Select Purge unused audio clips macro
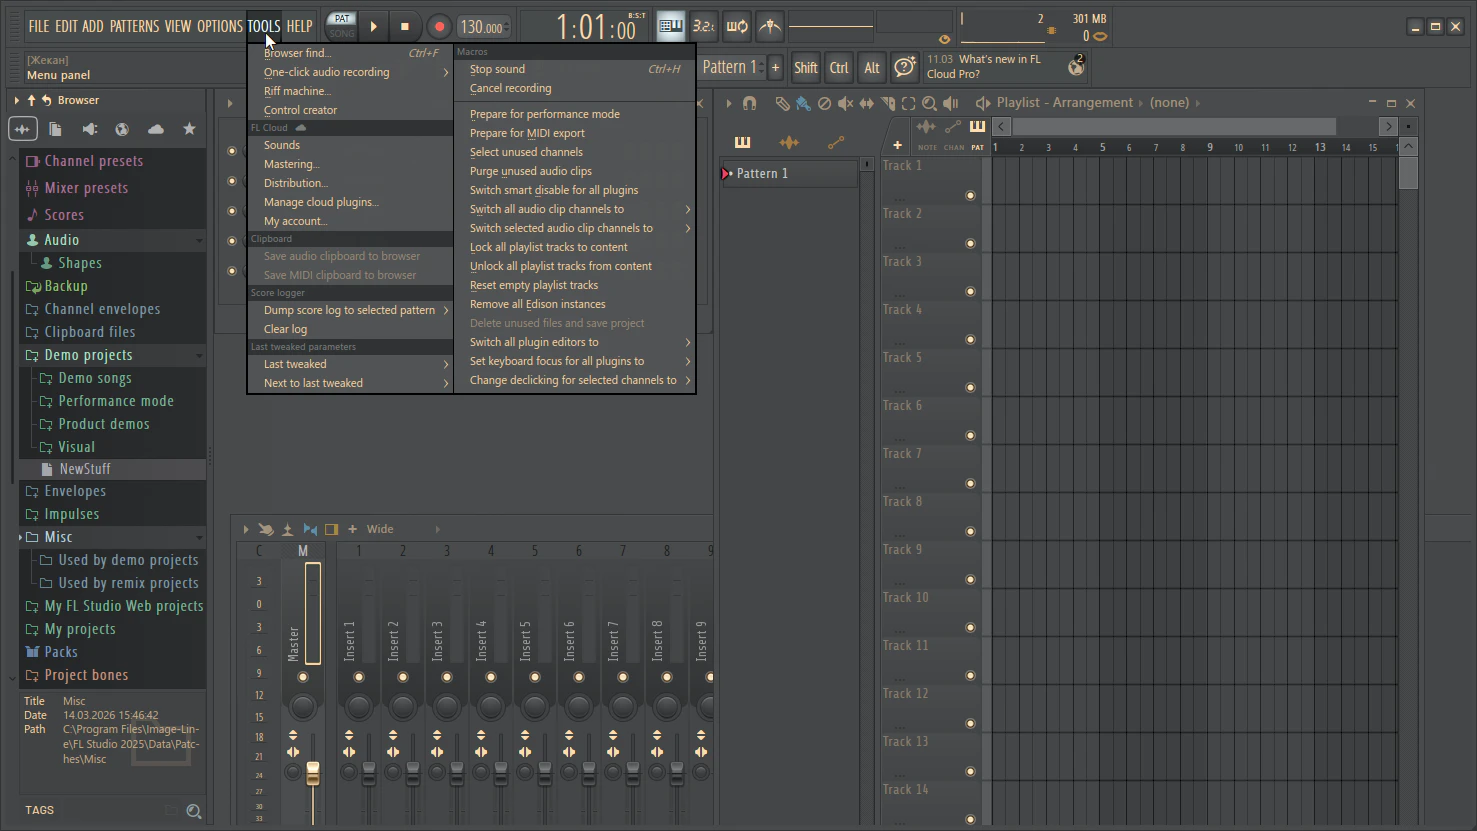Viewport: 1477px width, 831px height. pyautogui.click(x=531, y=171)
